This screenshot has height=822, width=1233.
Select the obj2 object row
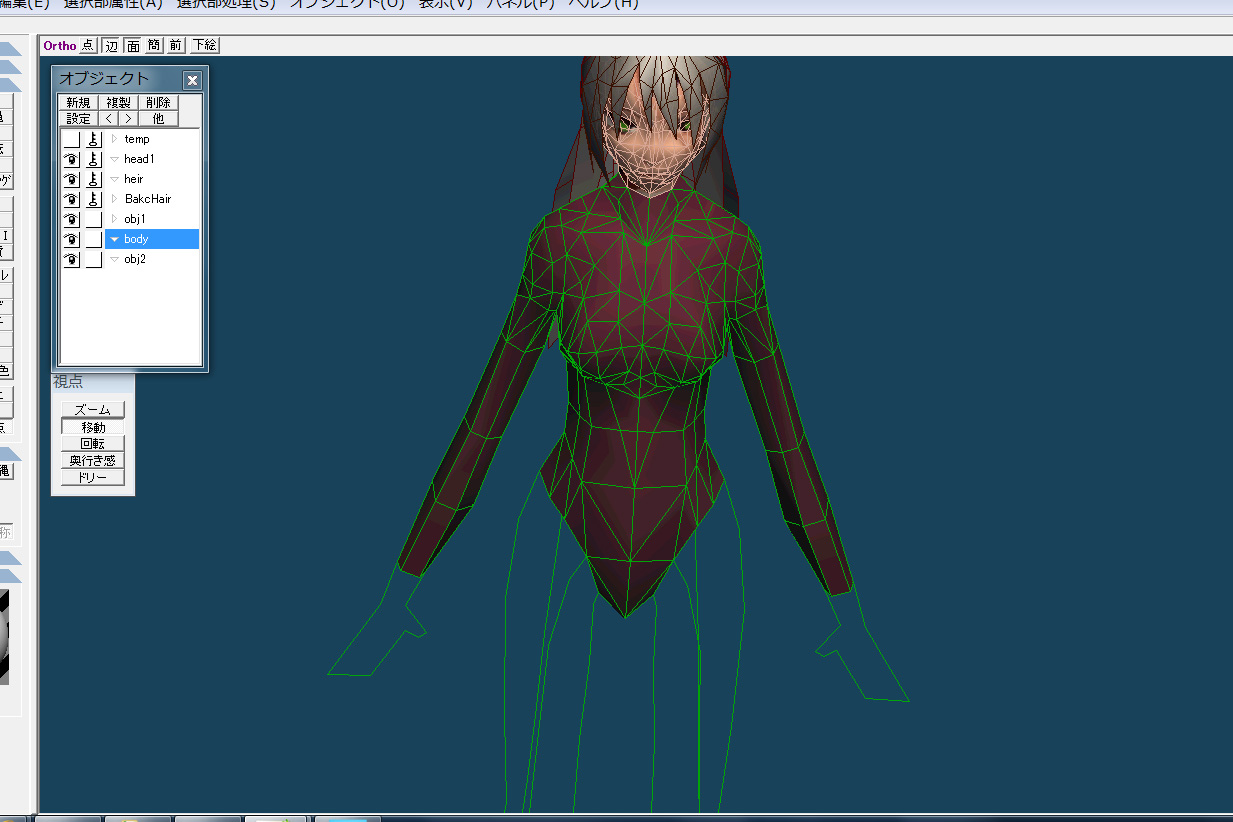point(152,259)
